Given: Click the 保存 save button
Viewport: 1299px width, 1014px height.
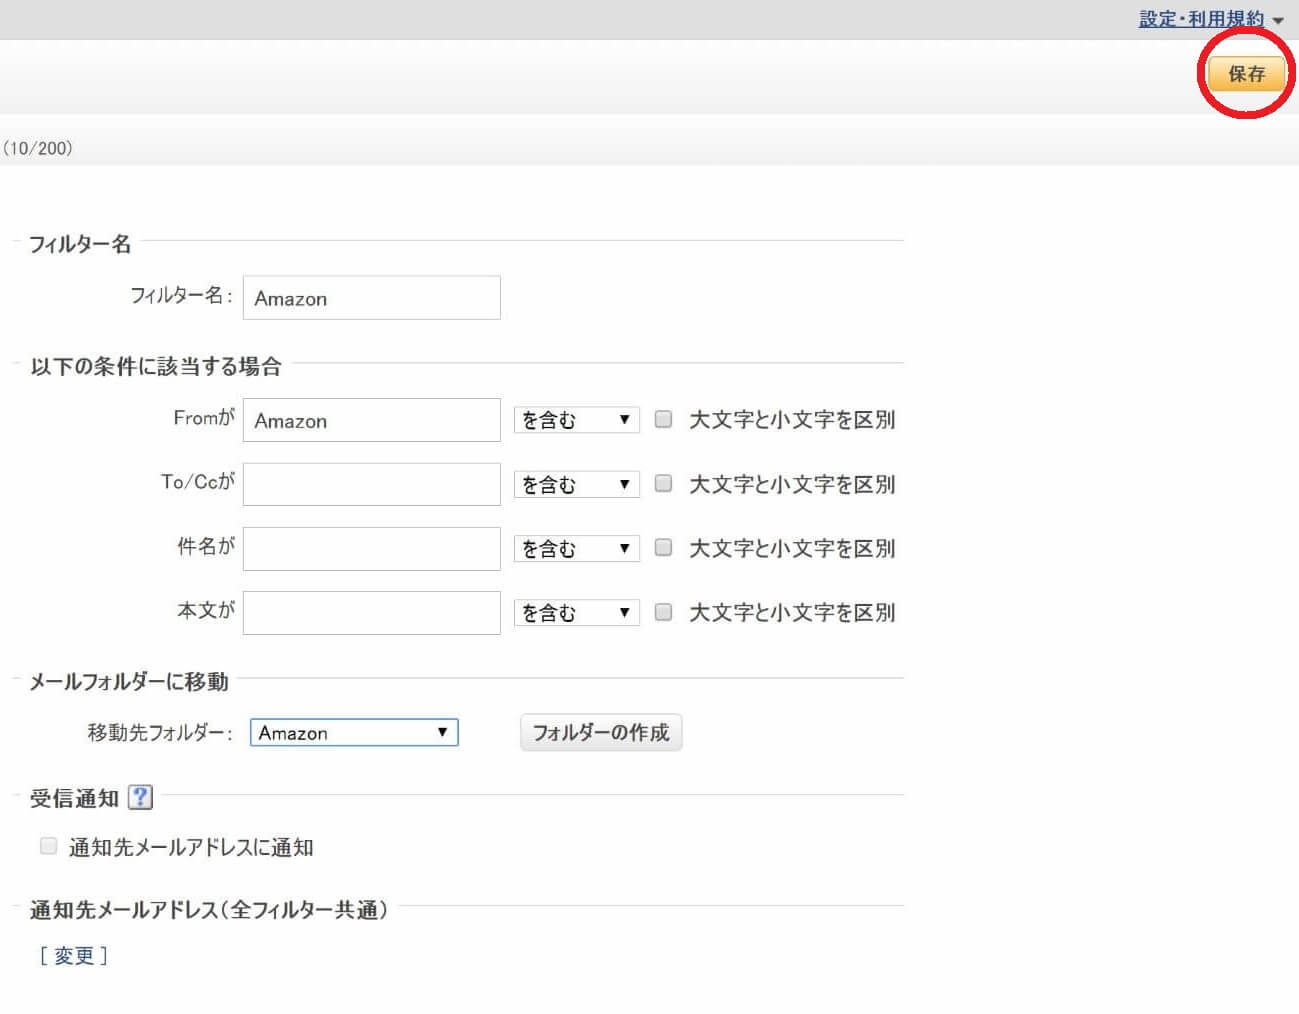Looking at the screenshot, I should 1245,74.
